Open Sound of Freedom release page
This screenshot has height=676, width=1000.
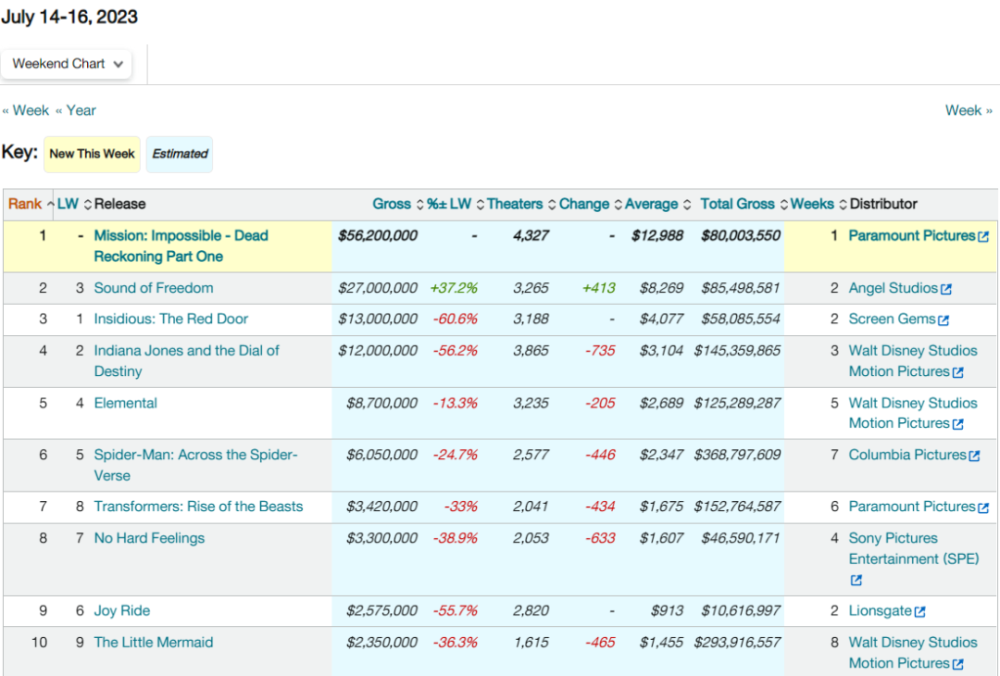coord(153,288)
